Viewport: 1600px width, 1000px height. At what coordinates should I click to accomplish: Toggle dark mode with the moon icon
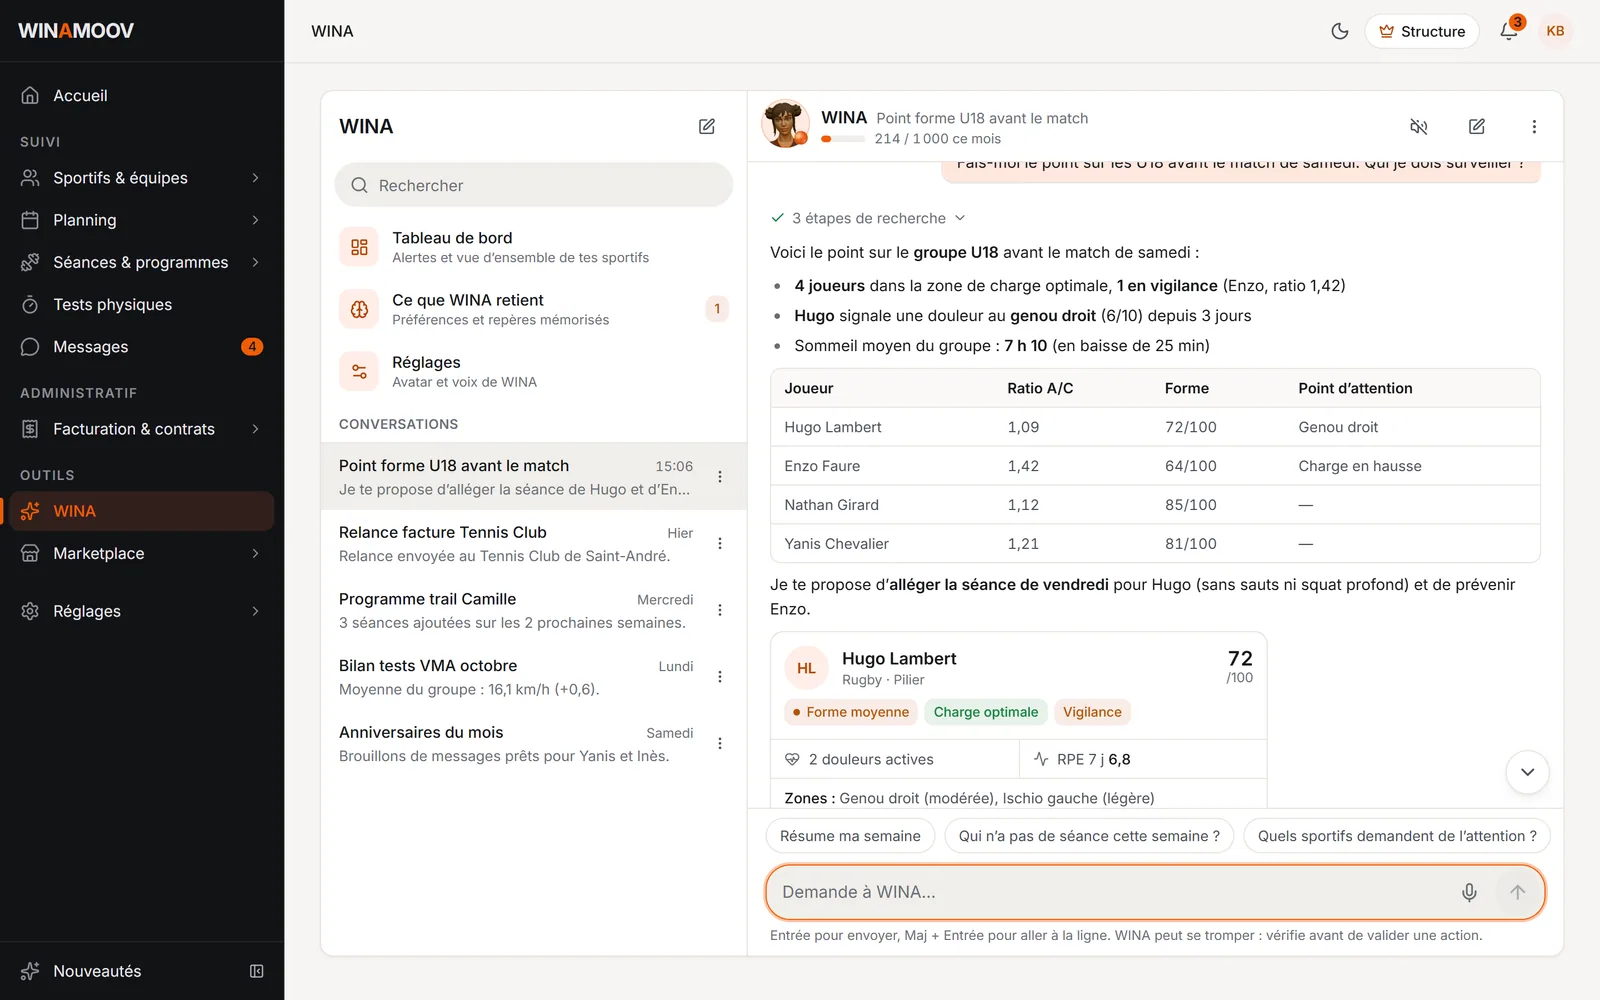click(1340, 31)
